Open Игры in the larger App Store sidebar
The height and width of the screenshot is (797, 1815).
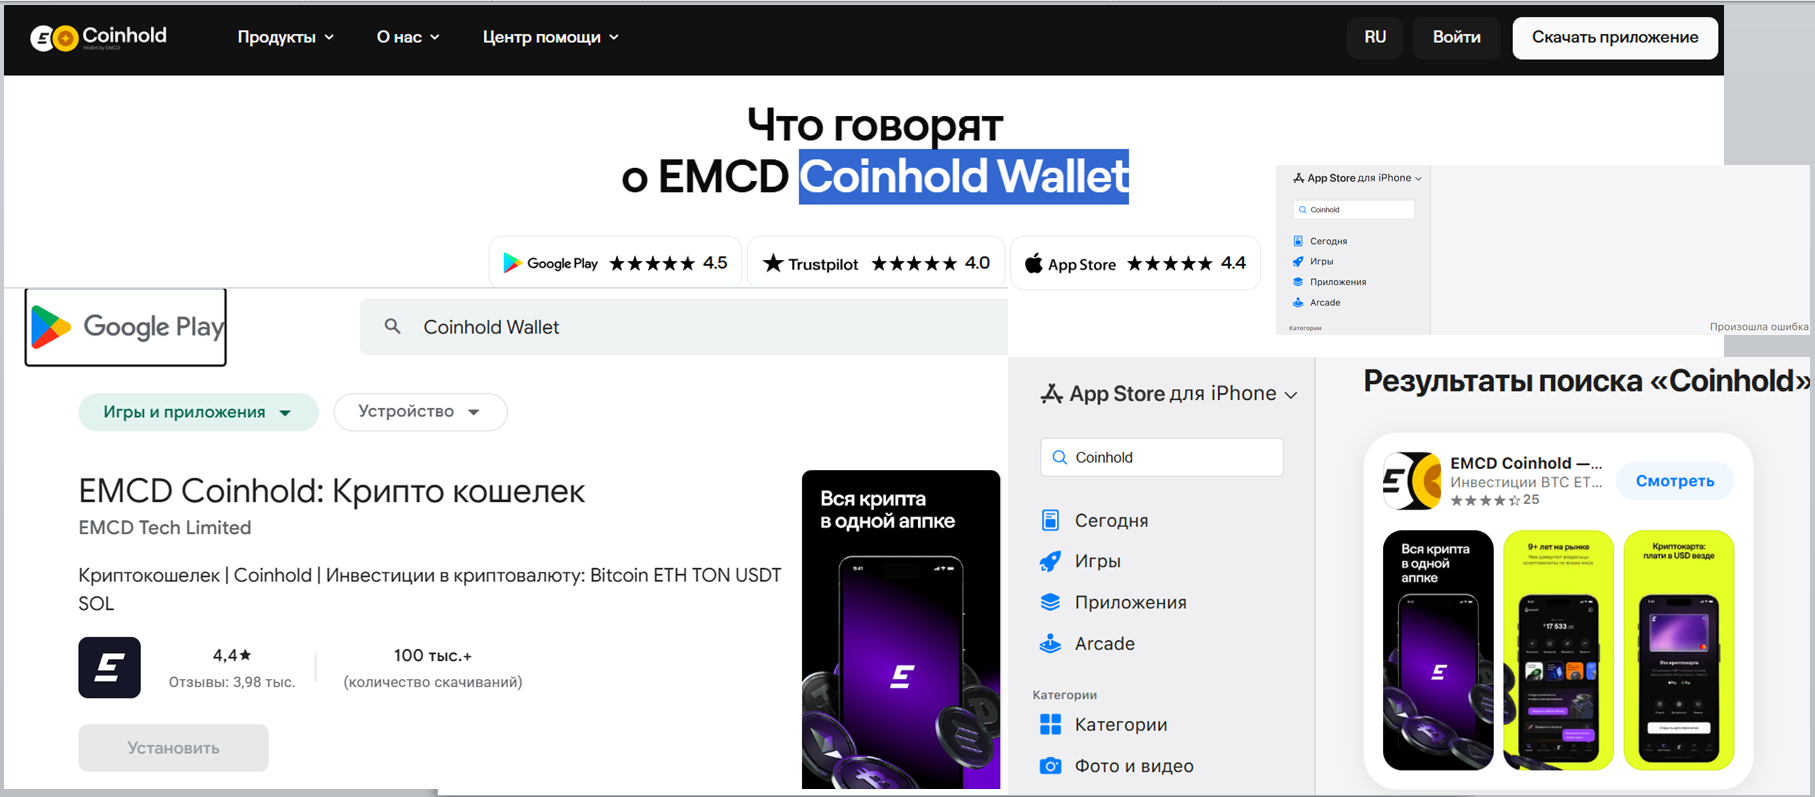click(1081, 561)
